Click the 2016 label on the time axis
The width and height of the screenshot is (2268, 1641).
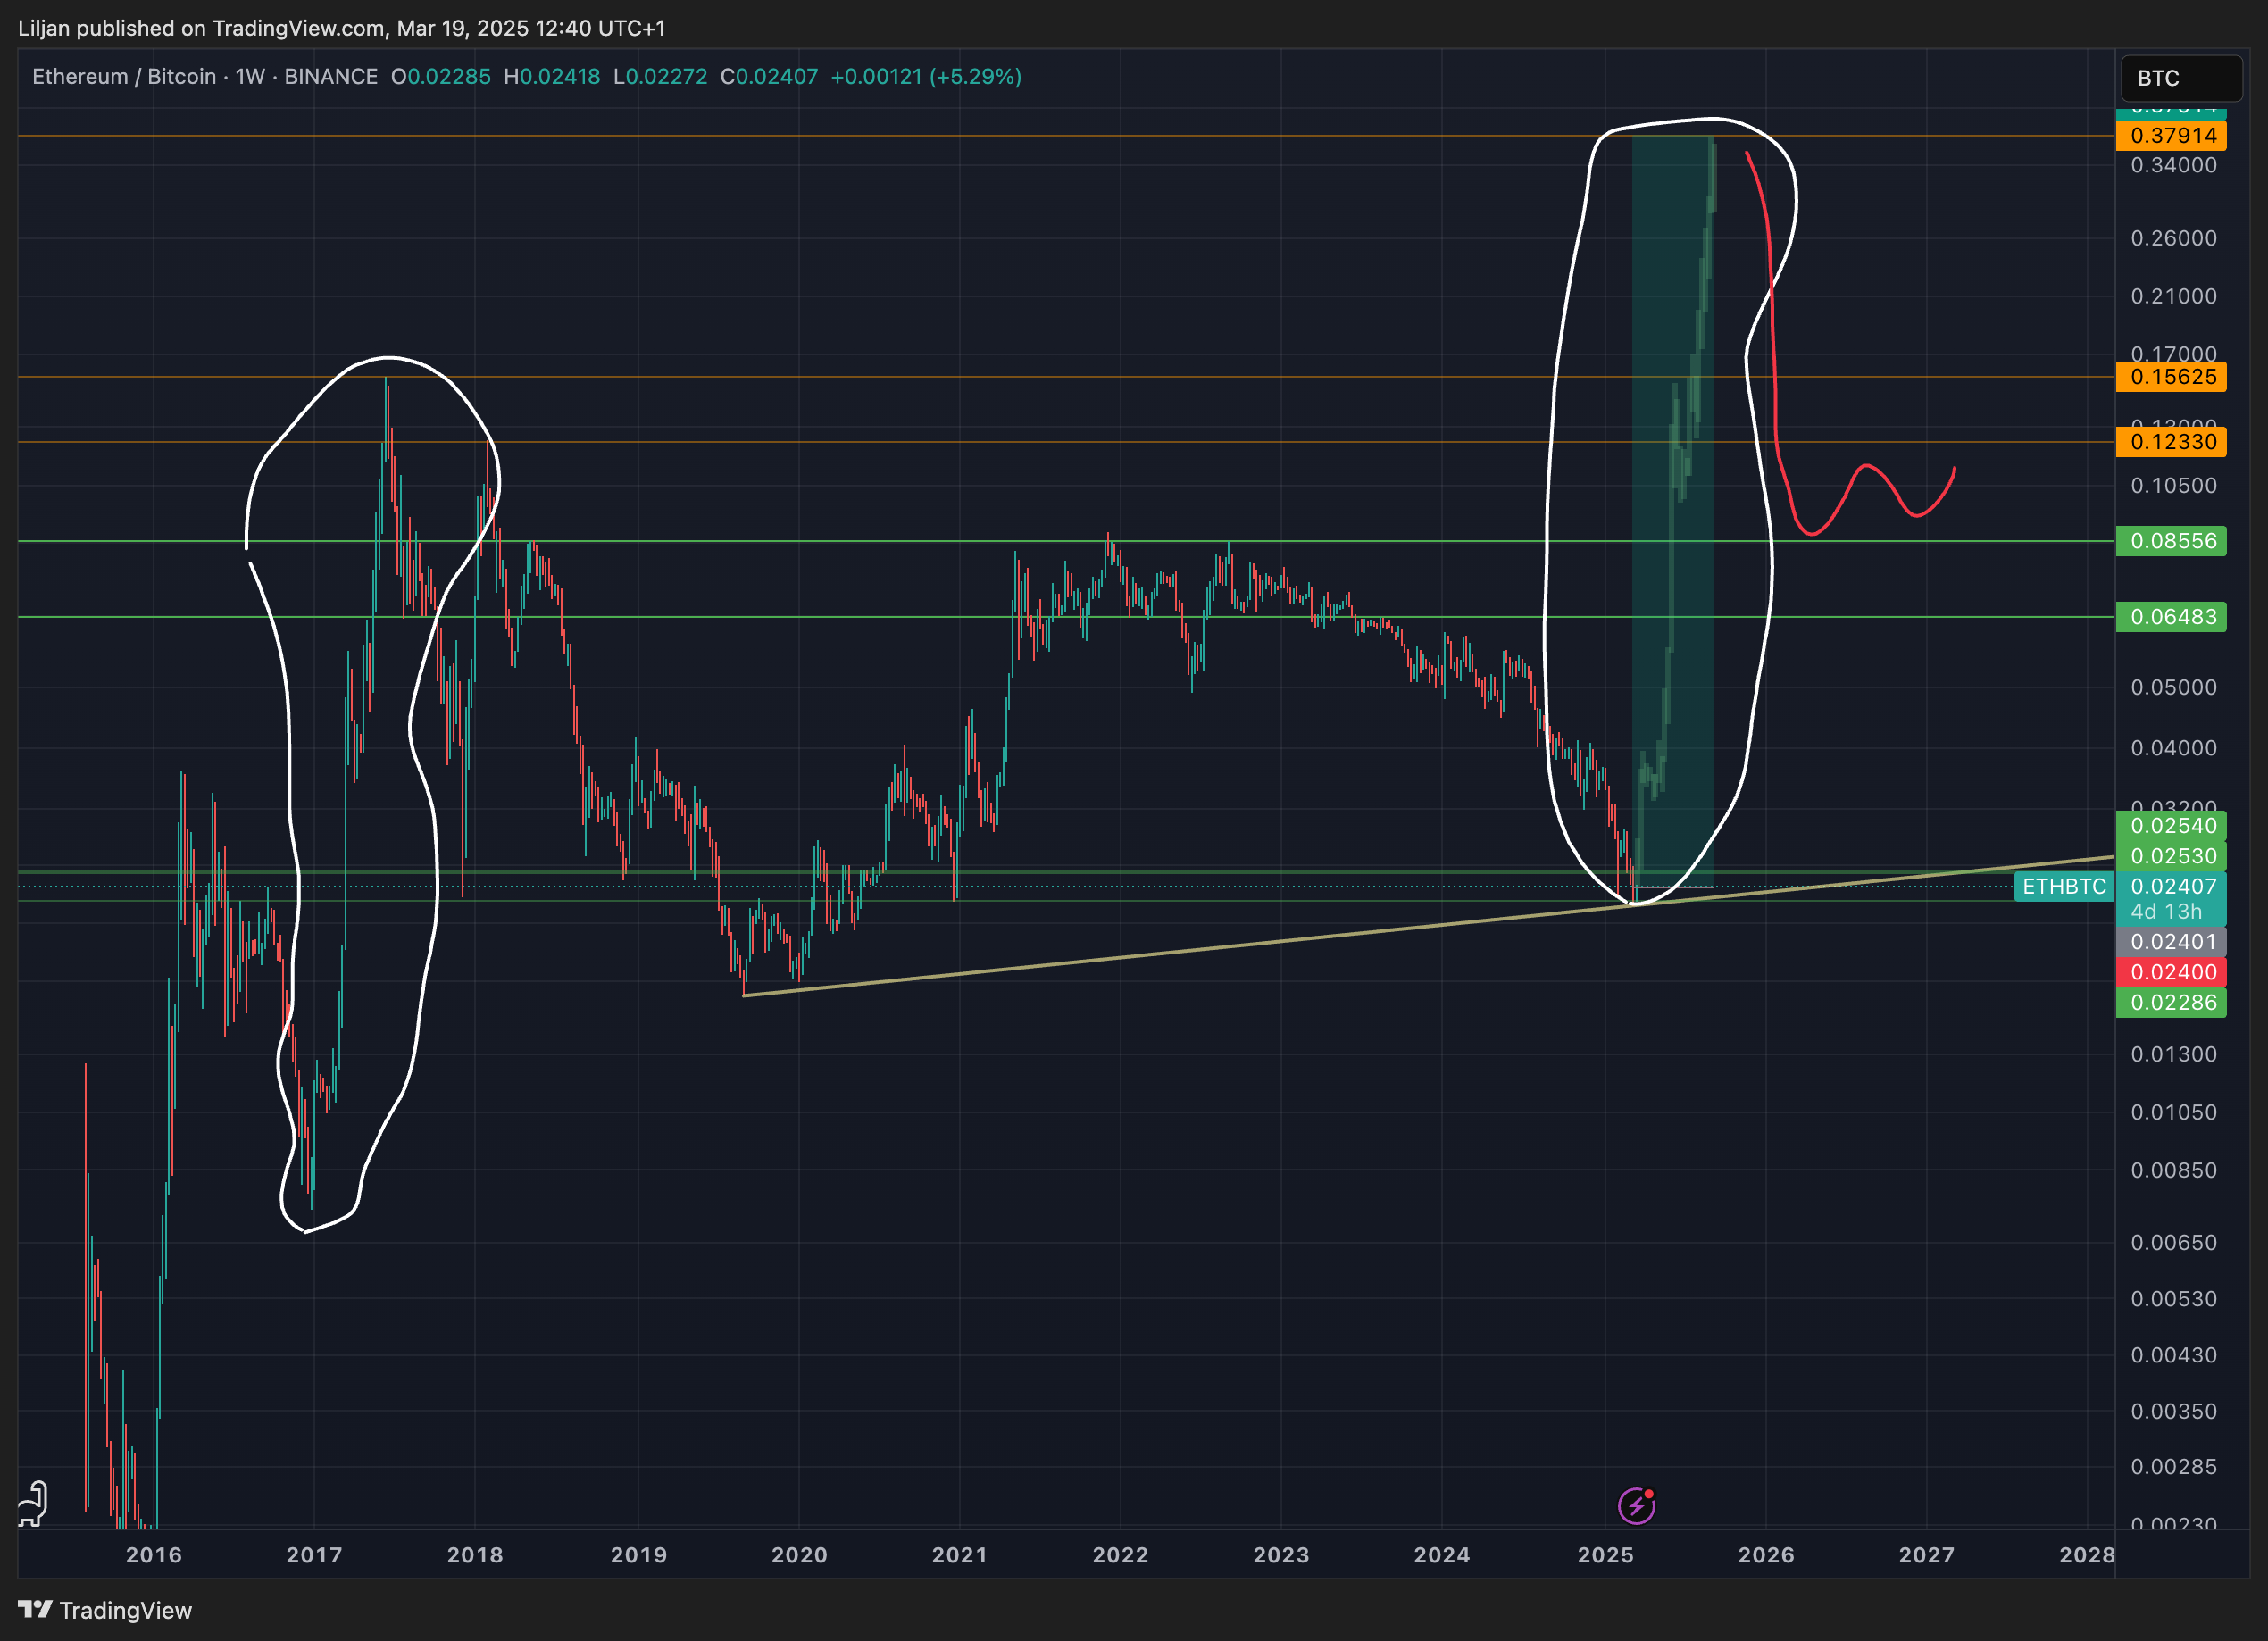click(154, 1555)
